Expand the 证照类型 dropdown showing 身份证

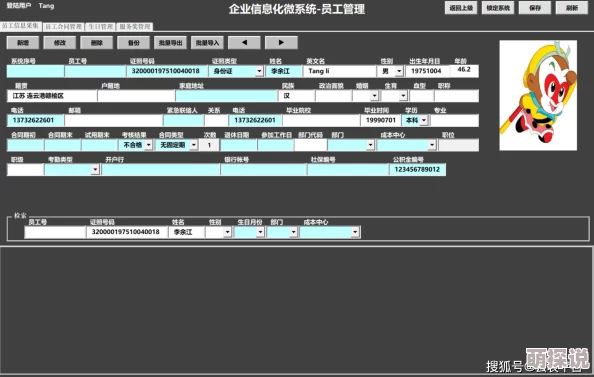pos(259,71)
